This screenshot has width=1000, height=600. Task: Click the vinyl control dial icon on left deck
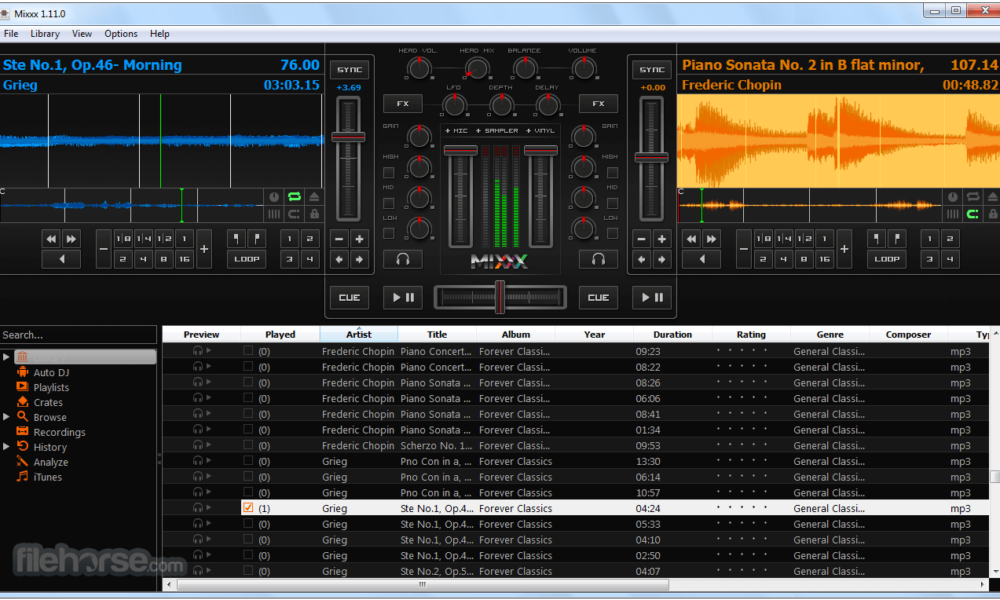pos(274,197)
